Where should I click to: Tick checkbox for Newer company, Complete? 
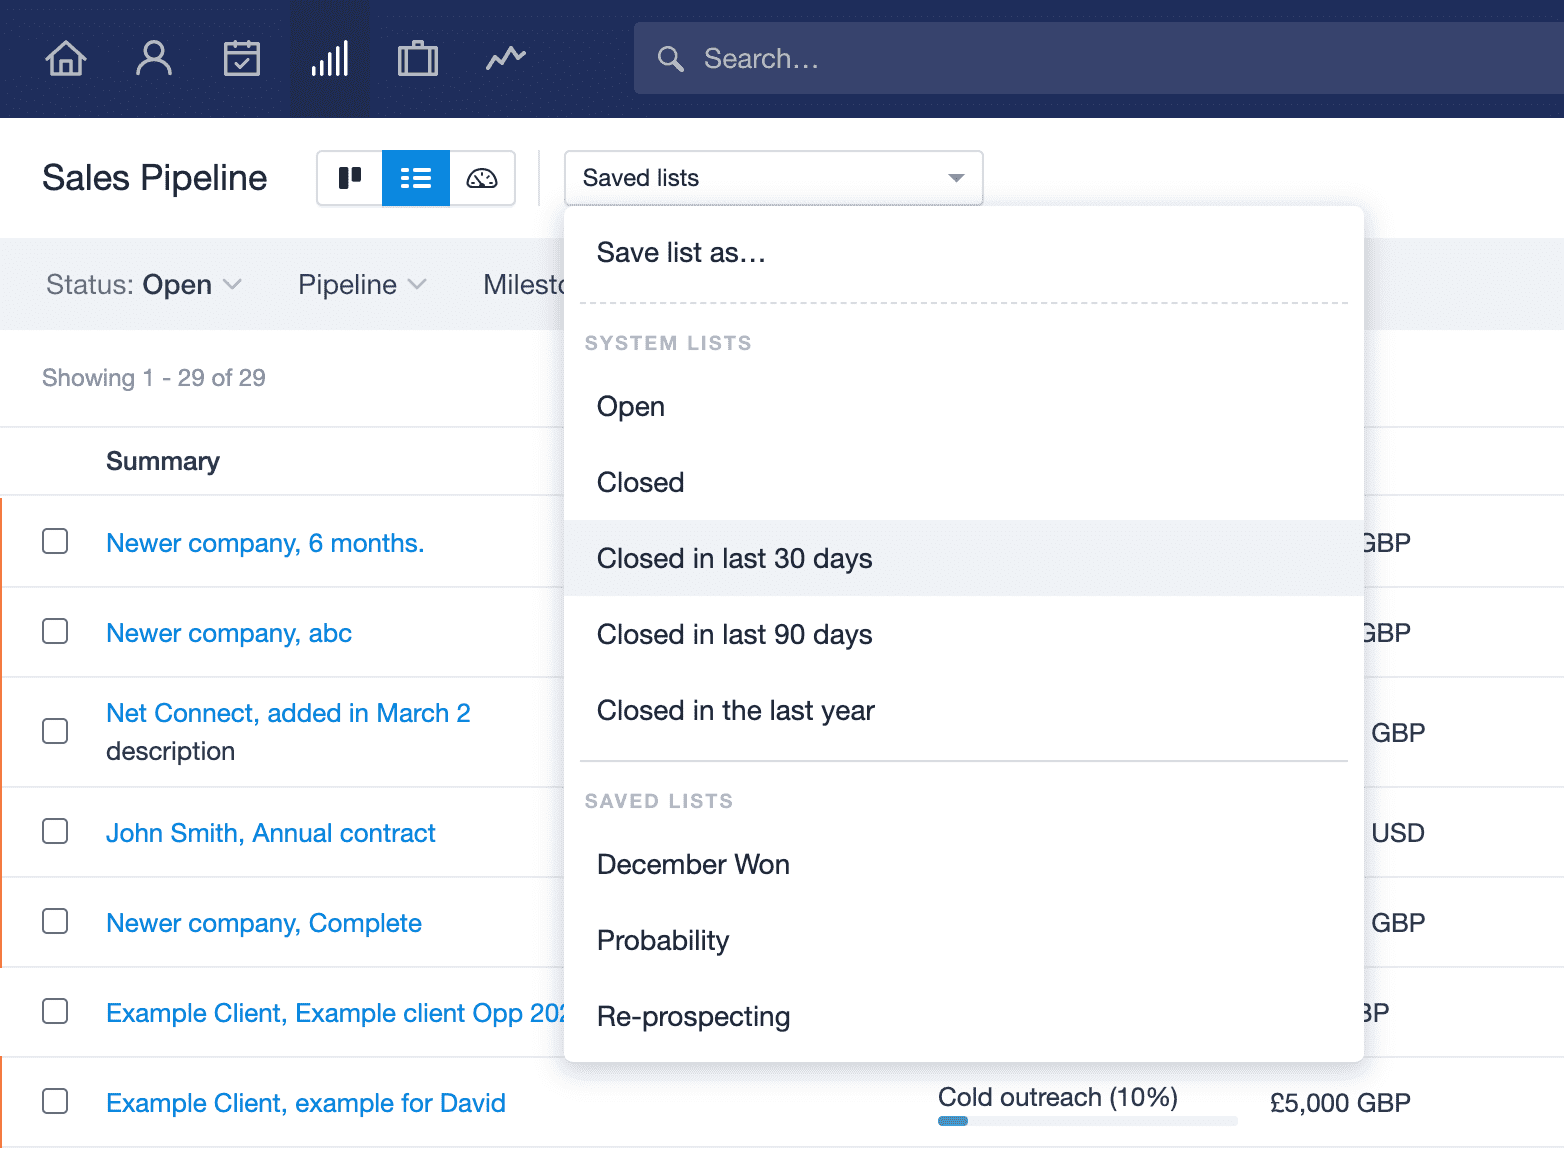(x=55, y=921)
